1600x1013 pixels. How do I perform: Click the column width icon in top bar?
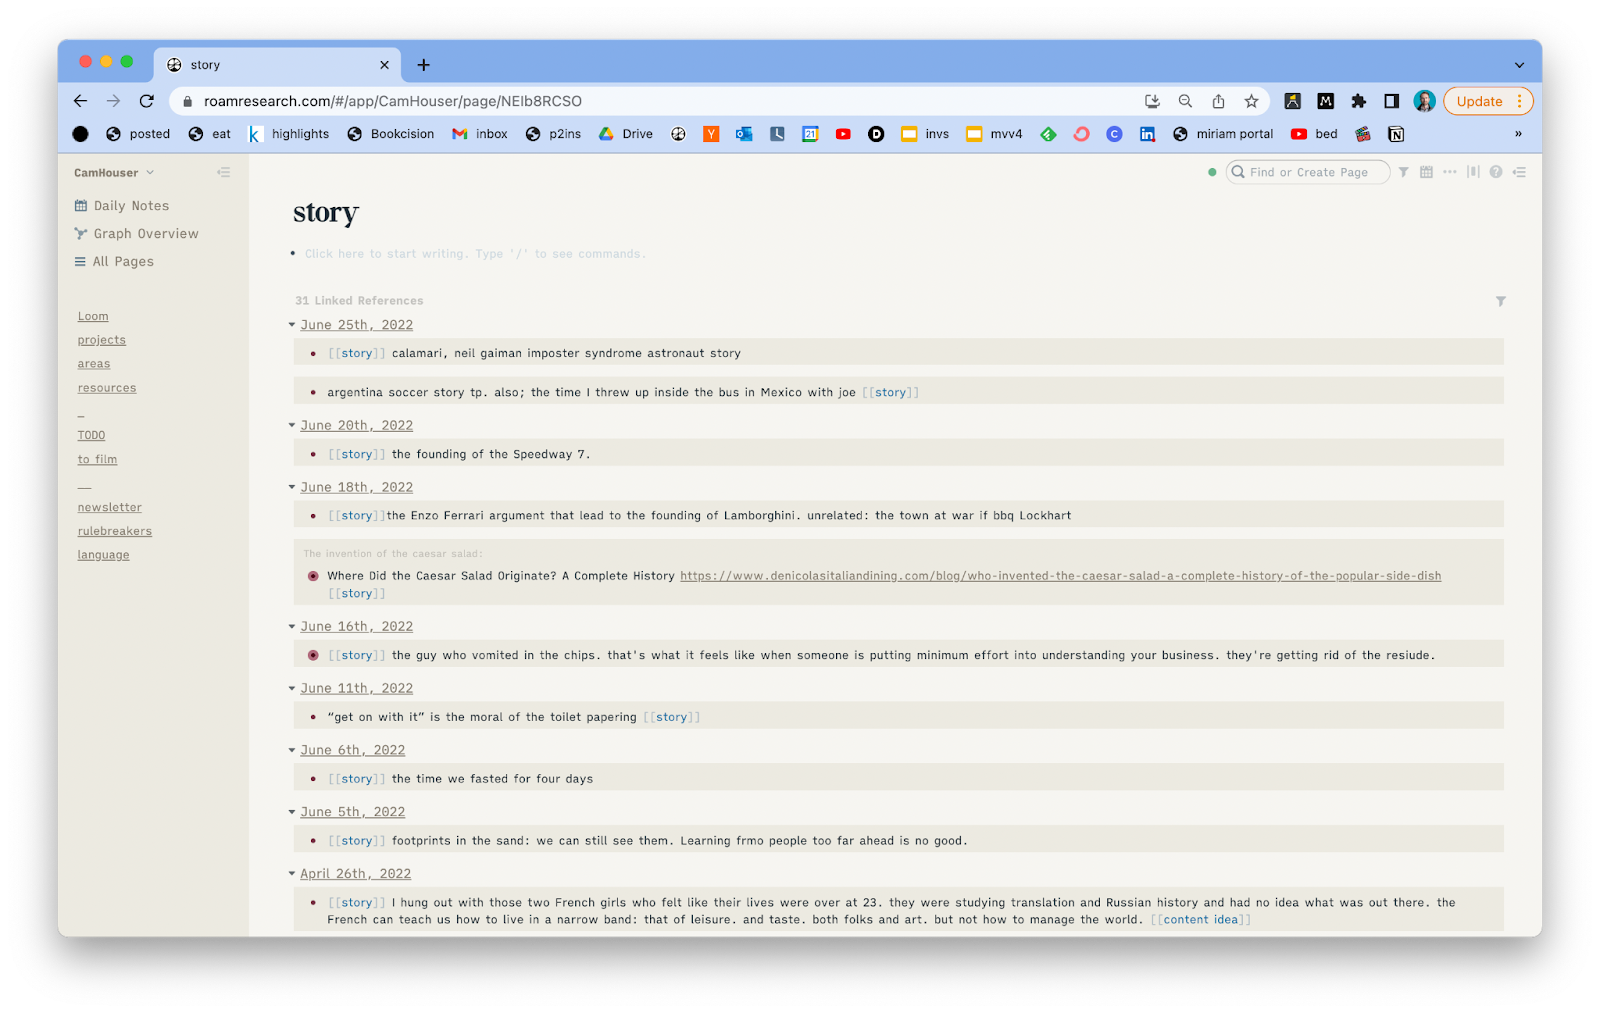[1473, 172]
